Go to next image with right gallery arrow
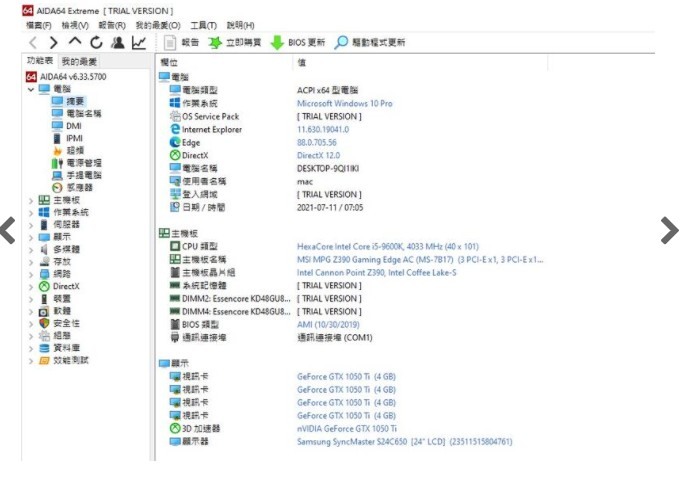 [670, 230]
